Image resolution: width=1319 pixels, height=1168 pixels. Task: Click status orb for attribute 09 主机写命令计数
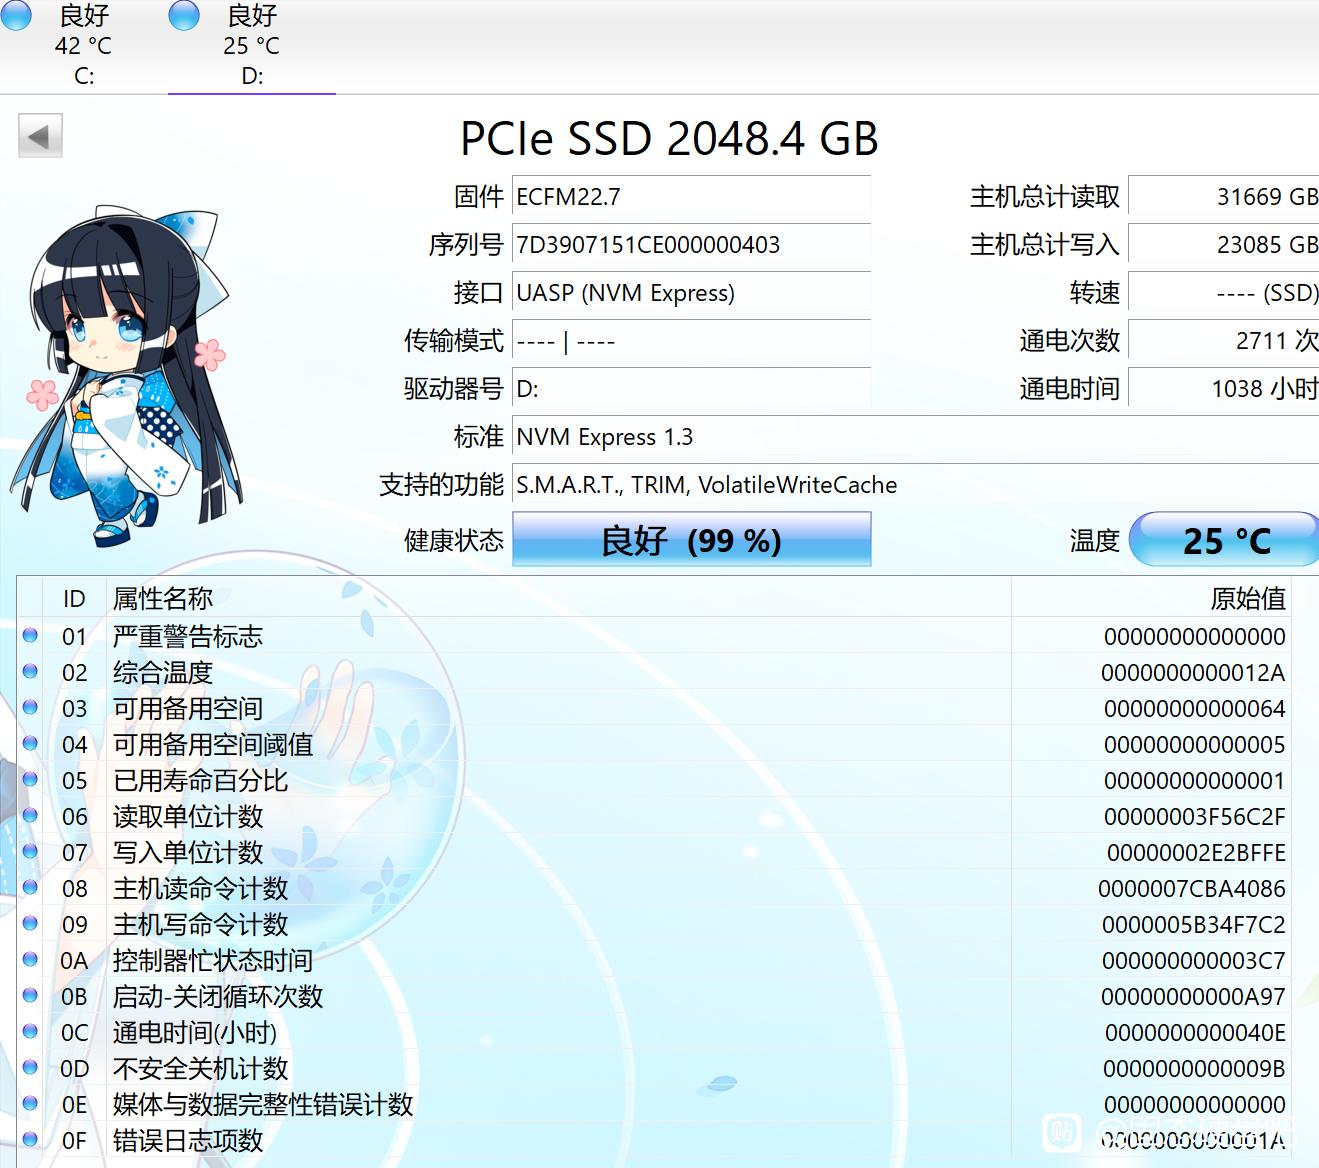coord(30,924)
